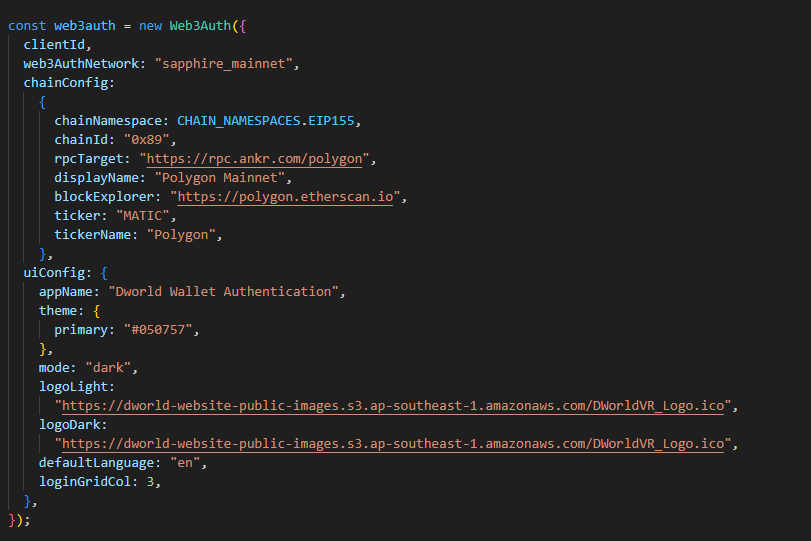
Task: Click the ticker value "MATIC"
Action: pyautogui.click(x=143, y=216)
